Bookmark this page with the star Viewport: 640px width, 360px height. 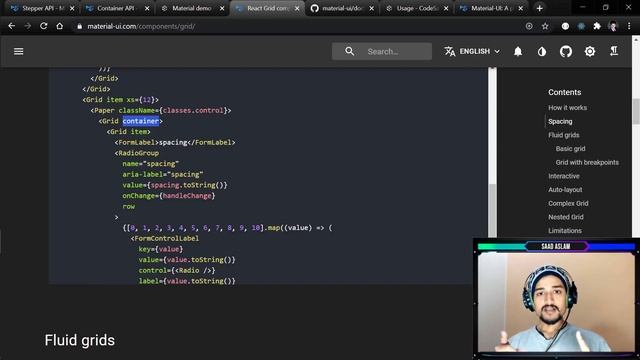coord(545,26)
